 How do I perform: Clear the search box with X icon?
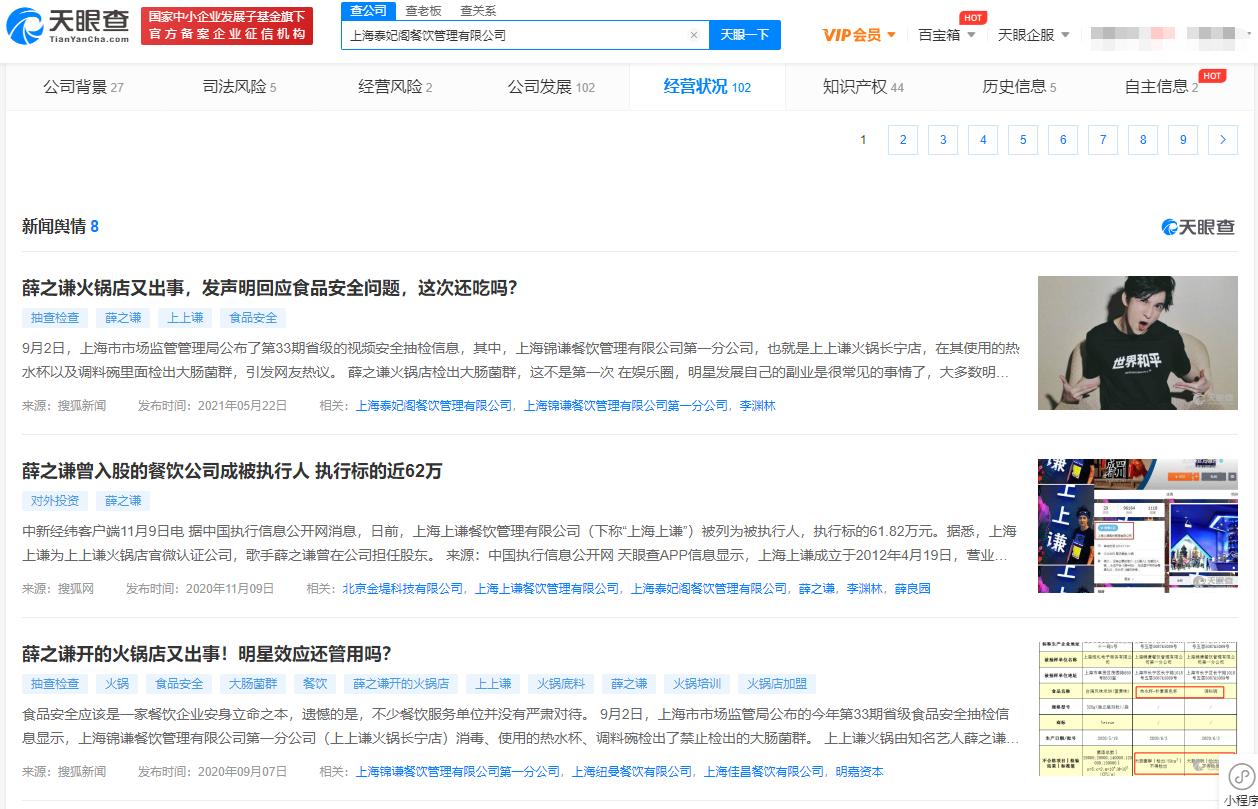[x=694, y=35]
